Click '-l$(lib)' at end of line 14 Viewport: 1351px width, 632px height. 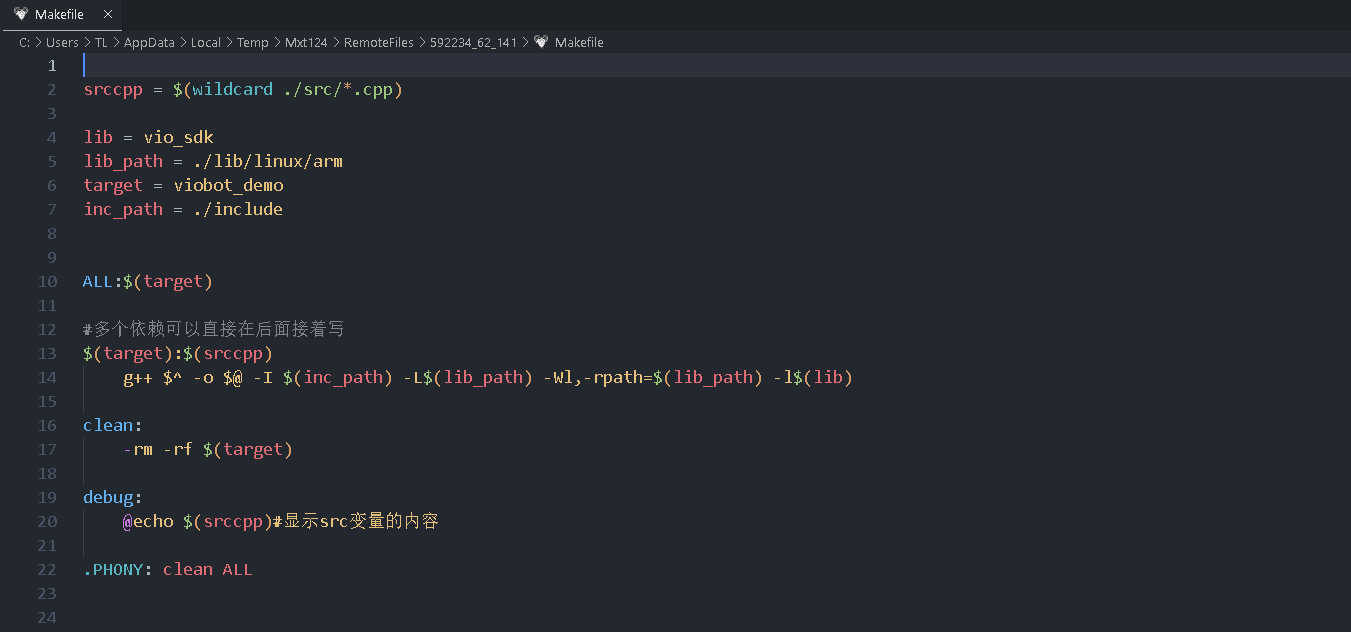click(x=813, y=377)
